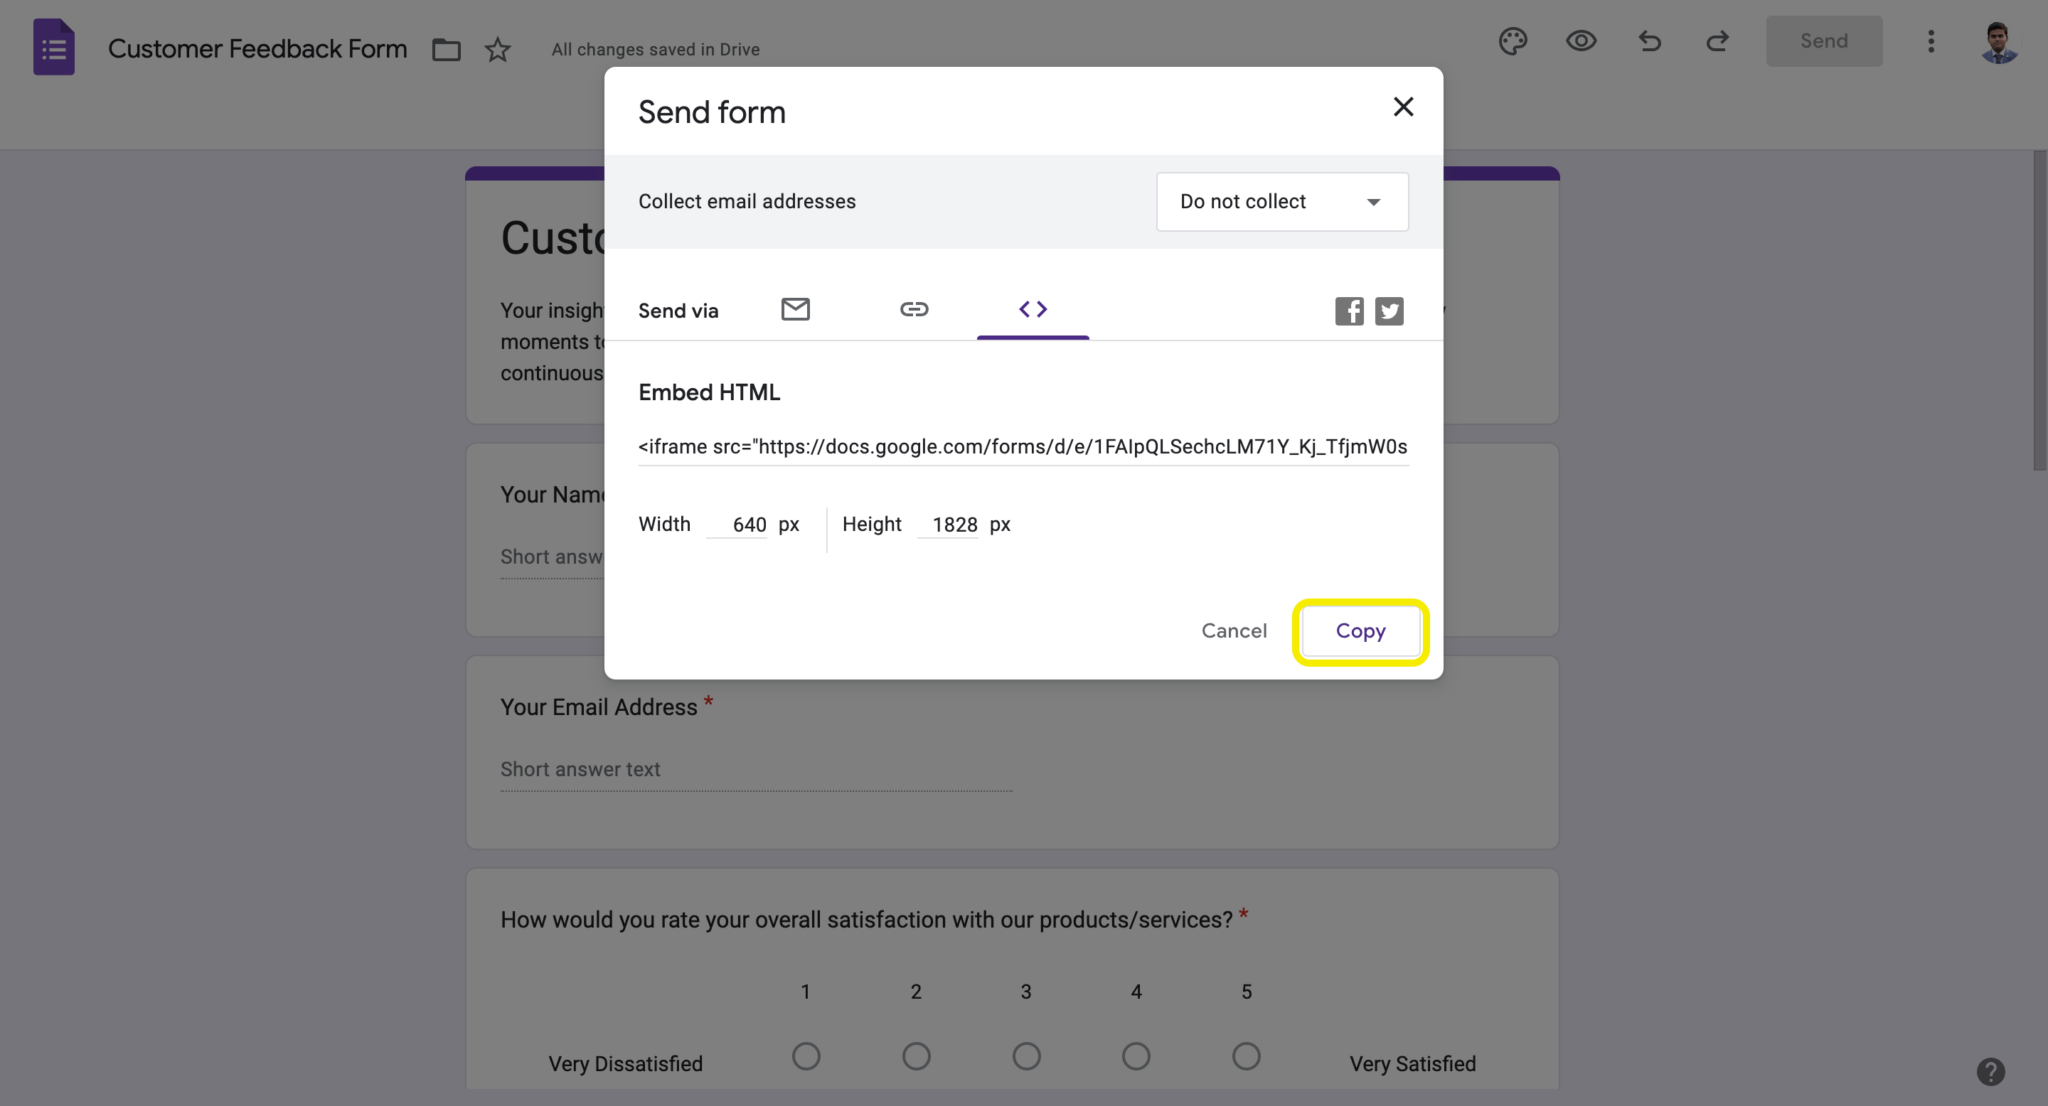Click the Width px input field
Viewport: 2048px width, 1106px height.
(x=737, y=524)
